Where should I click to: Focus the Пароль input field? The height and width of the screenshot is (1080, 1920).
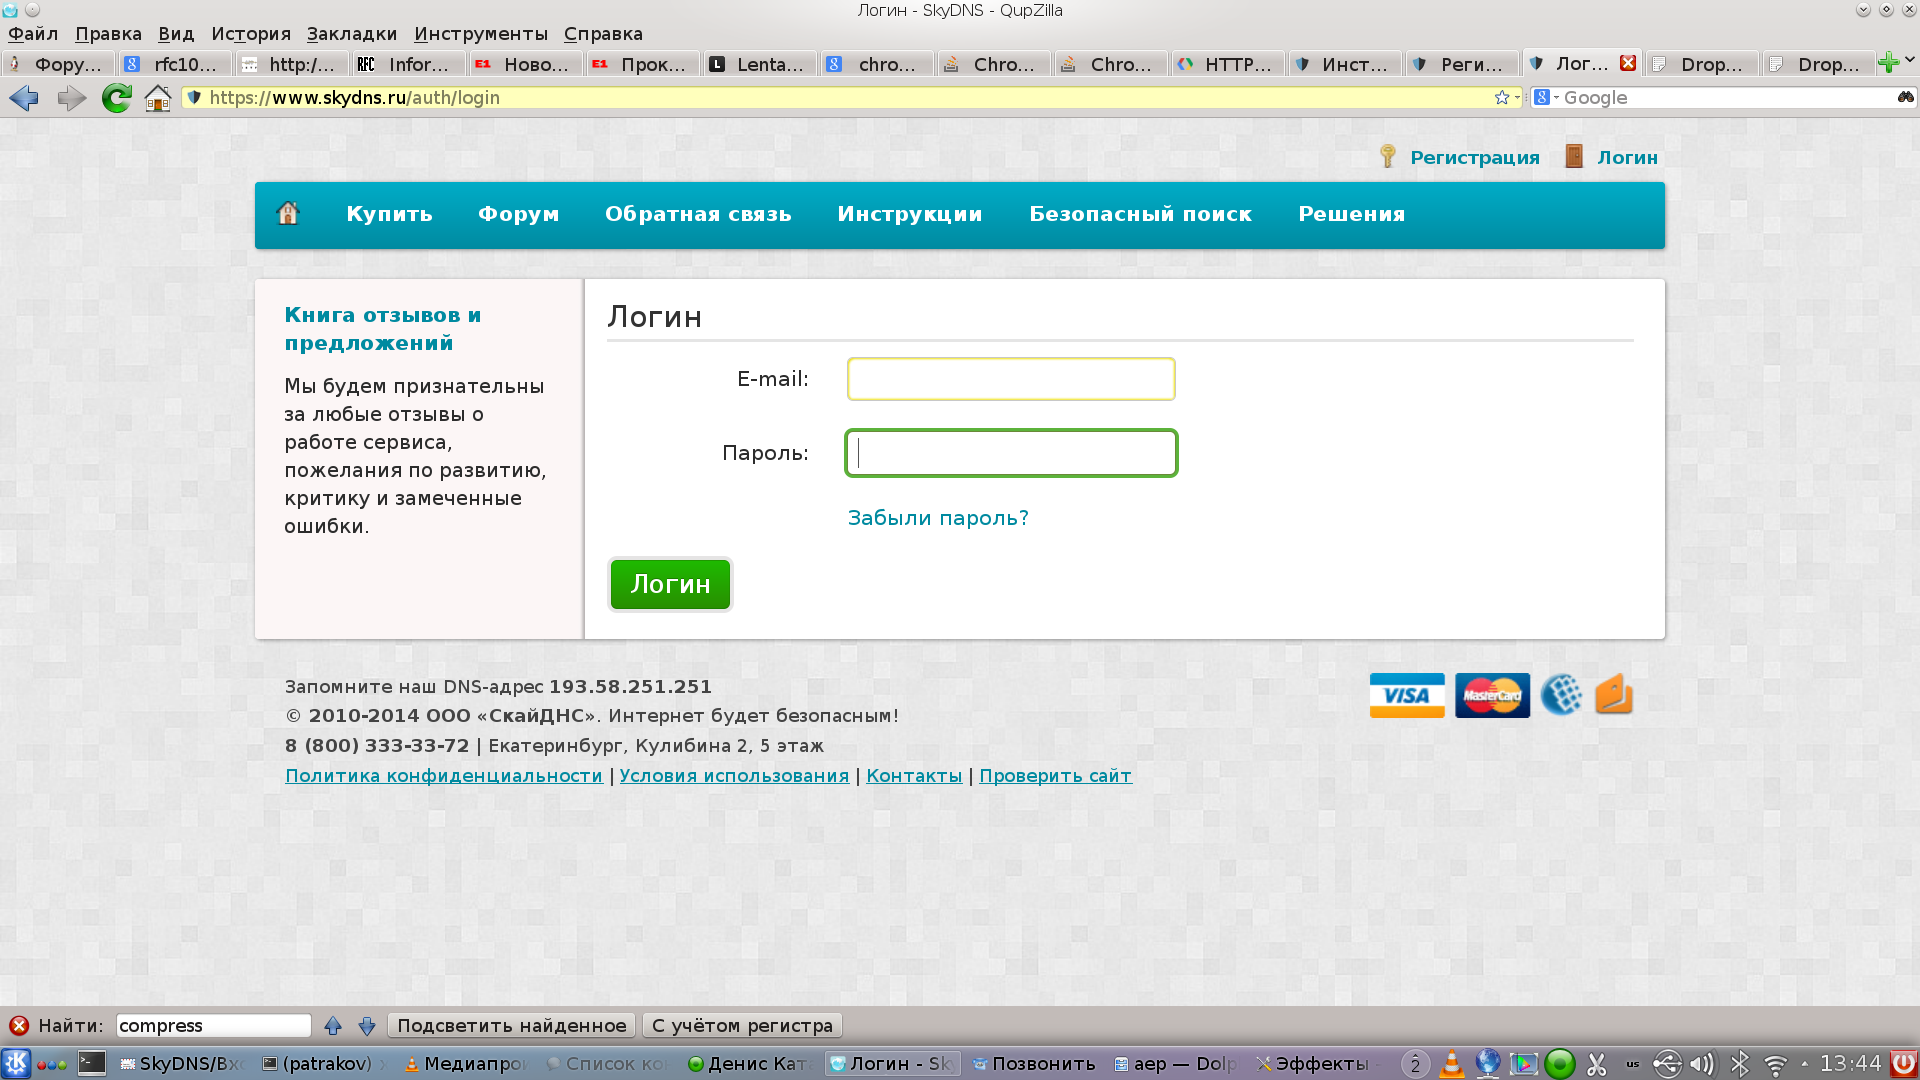[x=1011, y=453]
